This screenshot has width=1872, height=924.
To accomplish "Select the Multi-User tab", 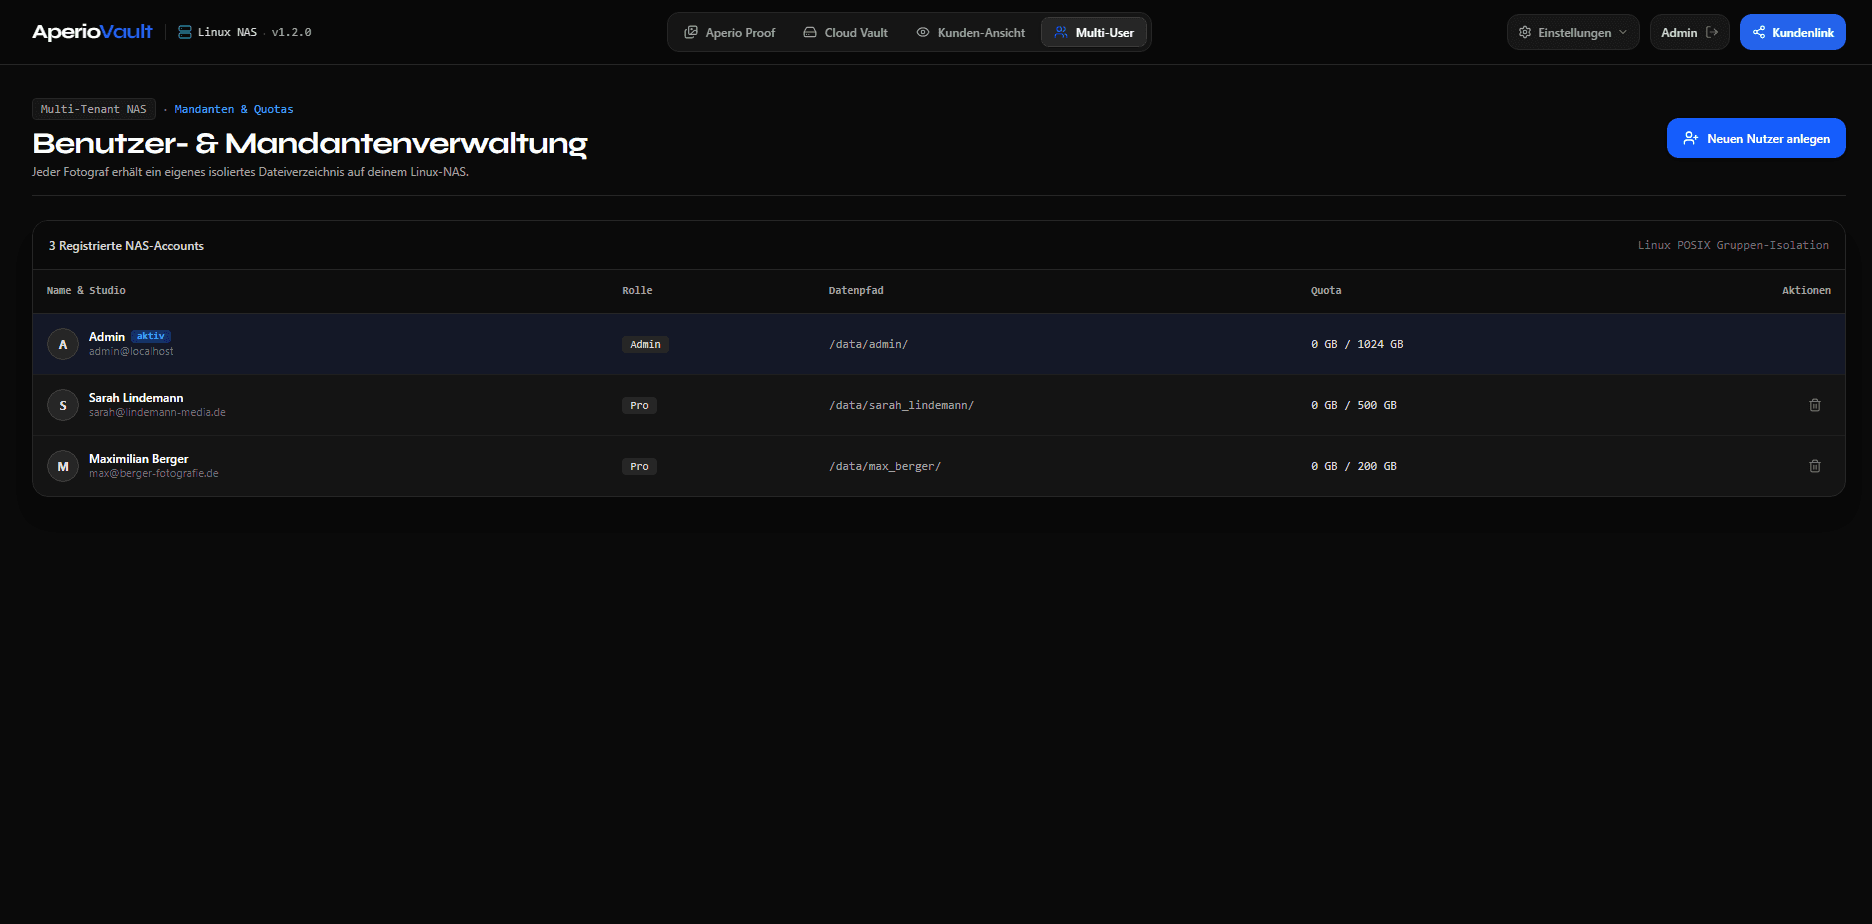I will 1094,32.
